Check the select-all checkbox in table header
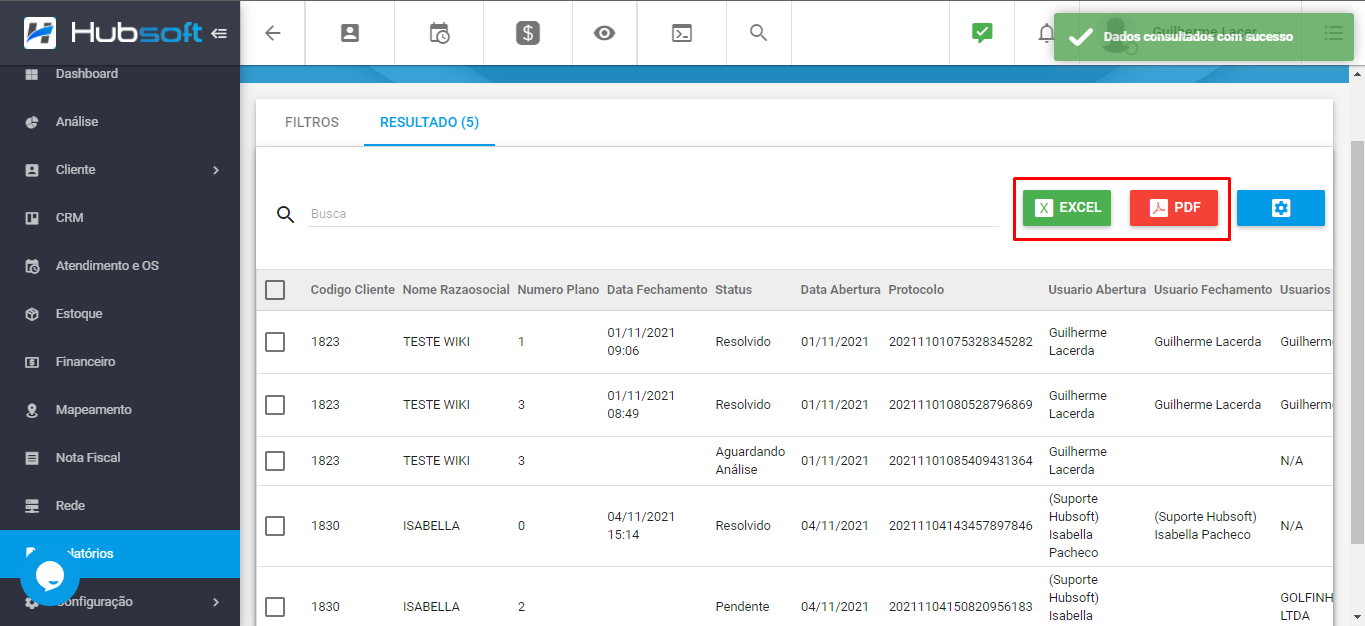 (275, 289)
